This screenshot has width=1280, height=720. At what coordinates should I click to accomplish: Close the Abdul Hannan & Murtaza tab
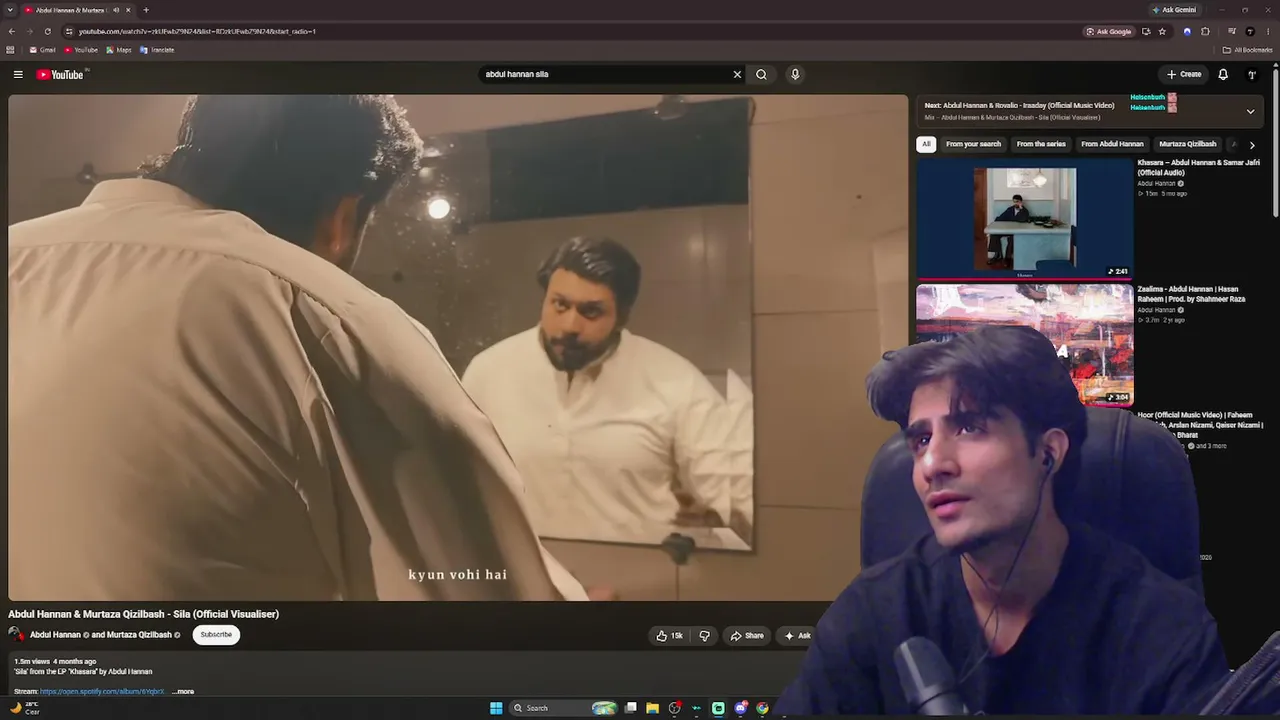128,10
